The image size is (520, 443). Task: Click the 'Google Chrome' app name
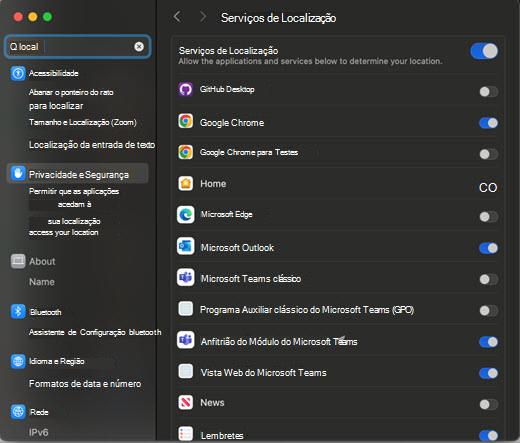tap(232, 123)
